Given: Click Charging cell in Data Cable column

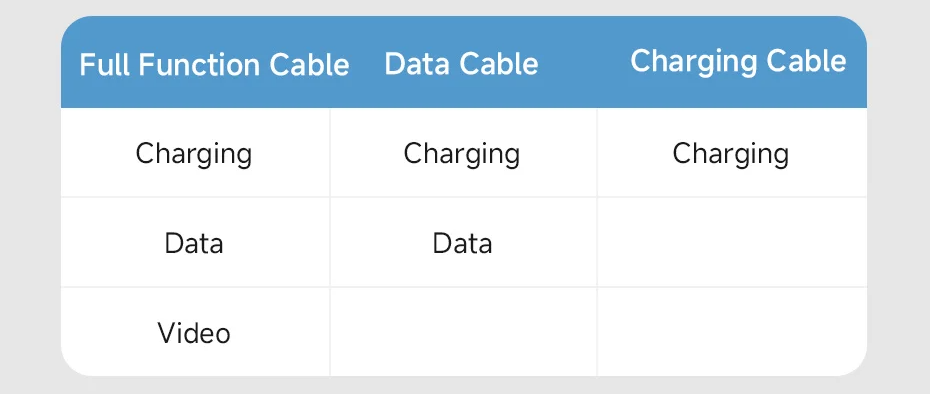Looking at the screenshot, I should tap(462, 154).
